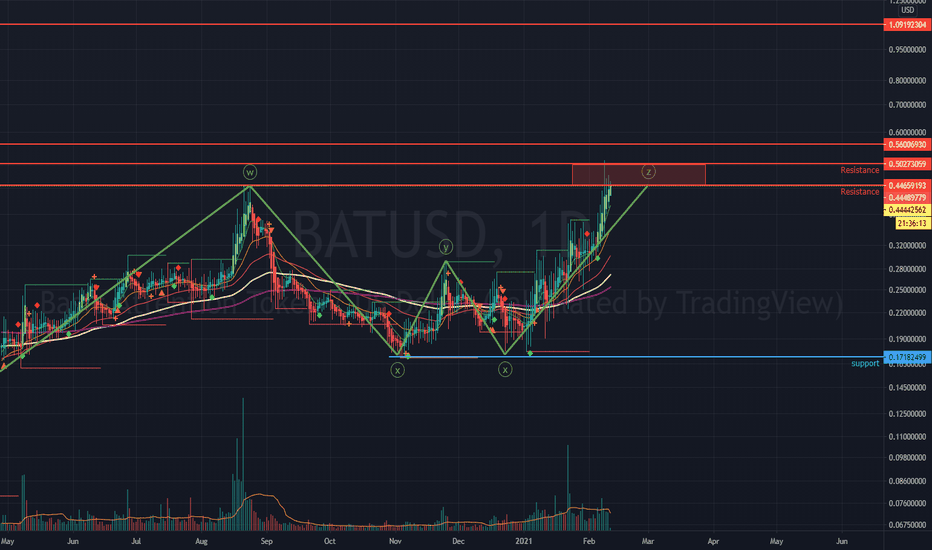Image resolution: width=932 pixels, height=550 pixels.
Task: Click the 'Sep' label on time axis
Action: tap(266, 541)
